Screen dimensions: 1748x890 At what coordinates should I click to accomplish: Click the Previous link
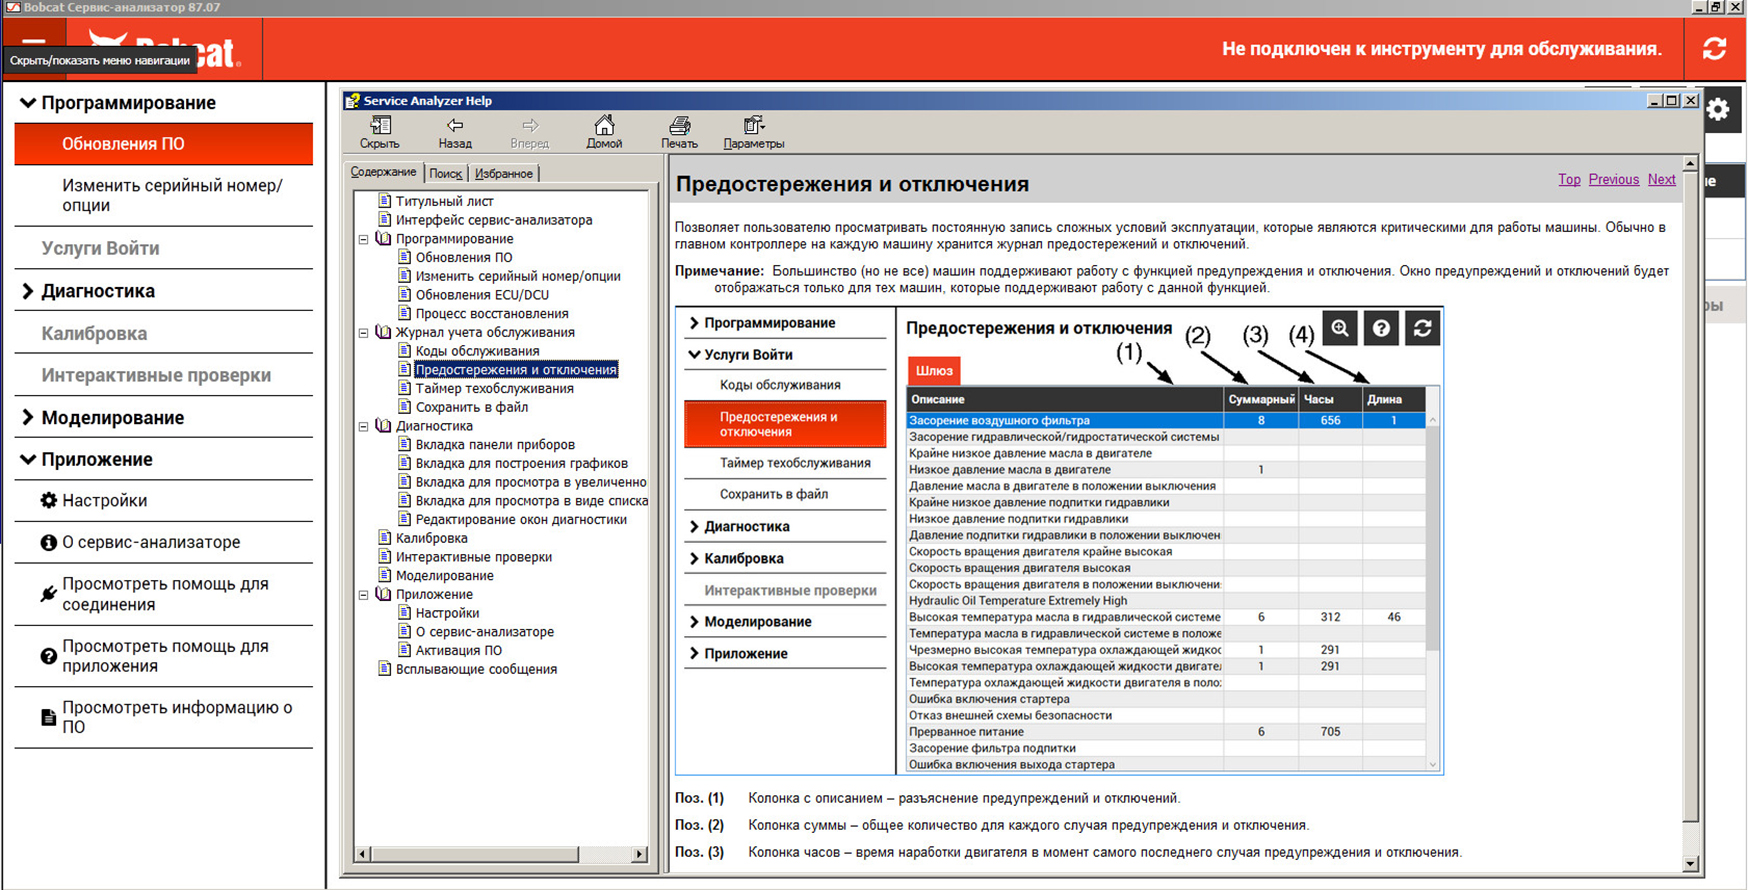click(x=1613, y=180)
